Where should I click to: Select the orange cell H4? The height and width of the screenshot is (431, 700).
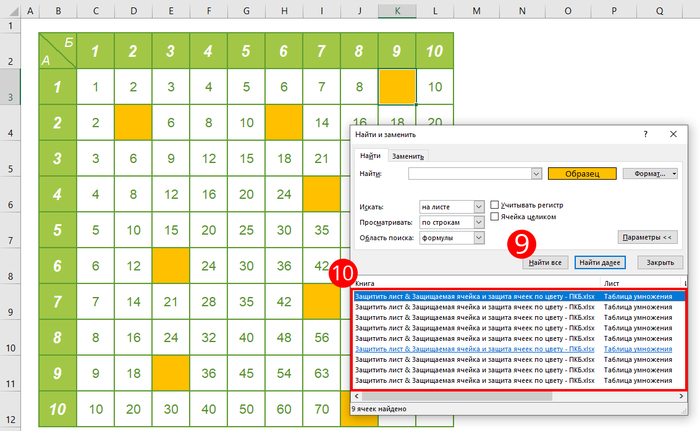click(x=284, y=122)
